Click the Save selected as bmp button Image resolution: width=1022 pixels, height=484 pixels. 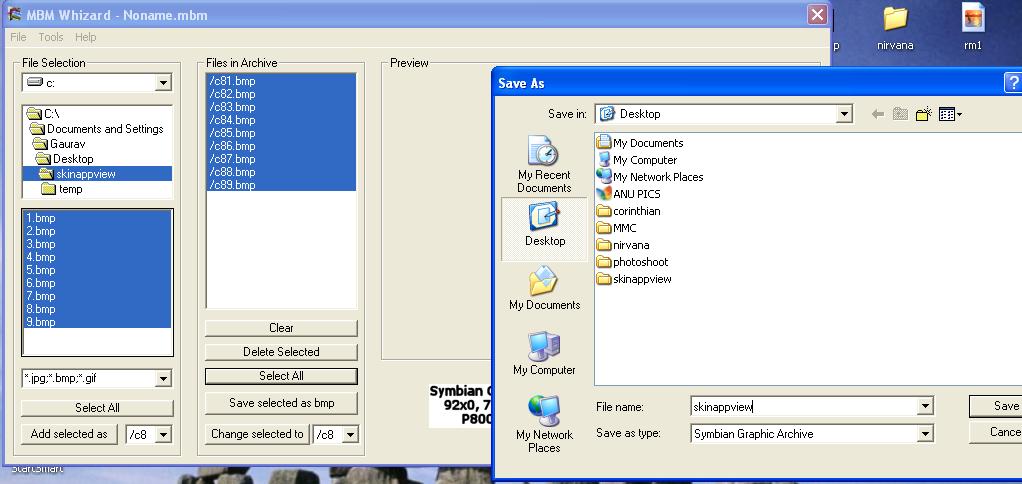coord(281,403)
